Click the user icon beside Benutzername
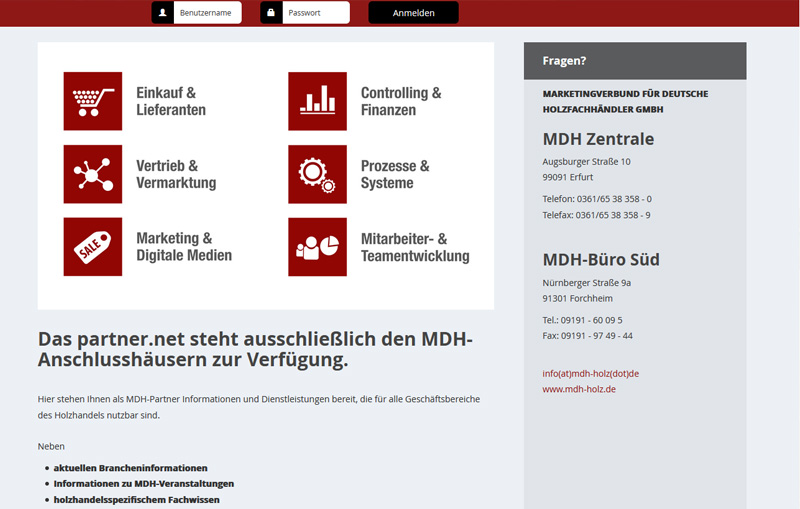Image resolution: width=800 pixels, height=509 pixels. pos(163,12)
